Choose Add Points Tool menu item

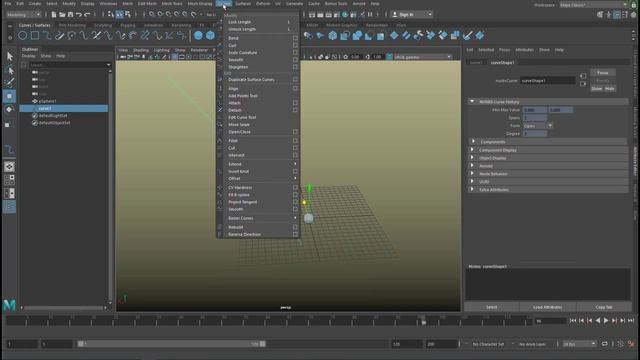point(243,96)
